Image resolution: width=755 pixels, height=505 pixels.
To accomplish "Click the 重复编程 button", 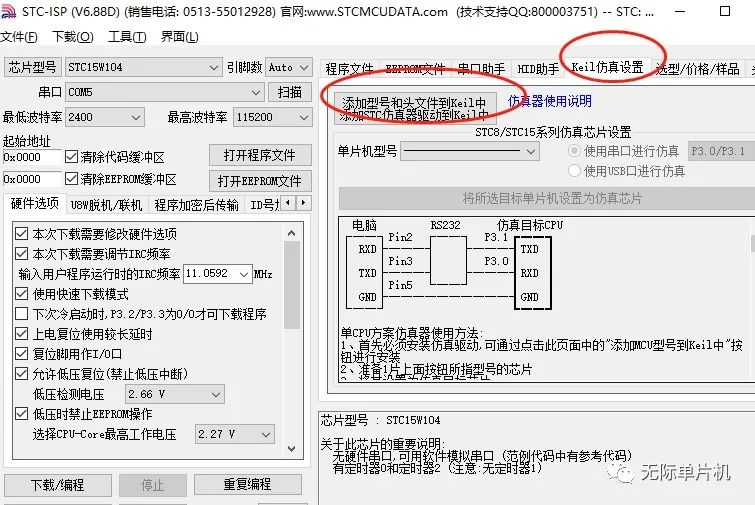I will click(x=247, y=484).
